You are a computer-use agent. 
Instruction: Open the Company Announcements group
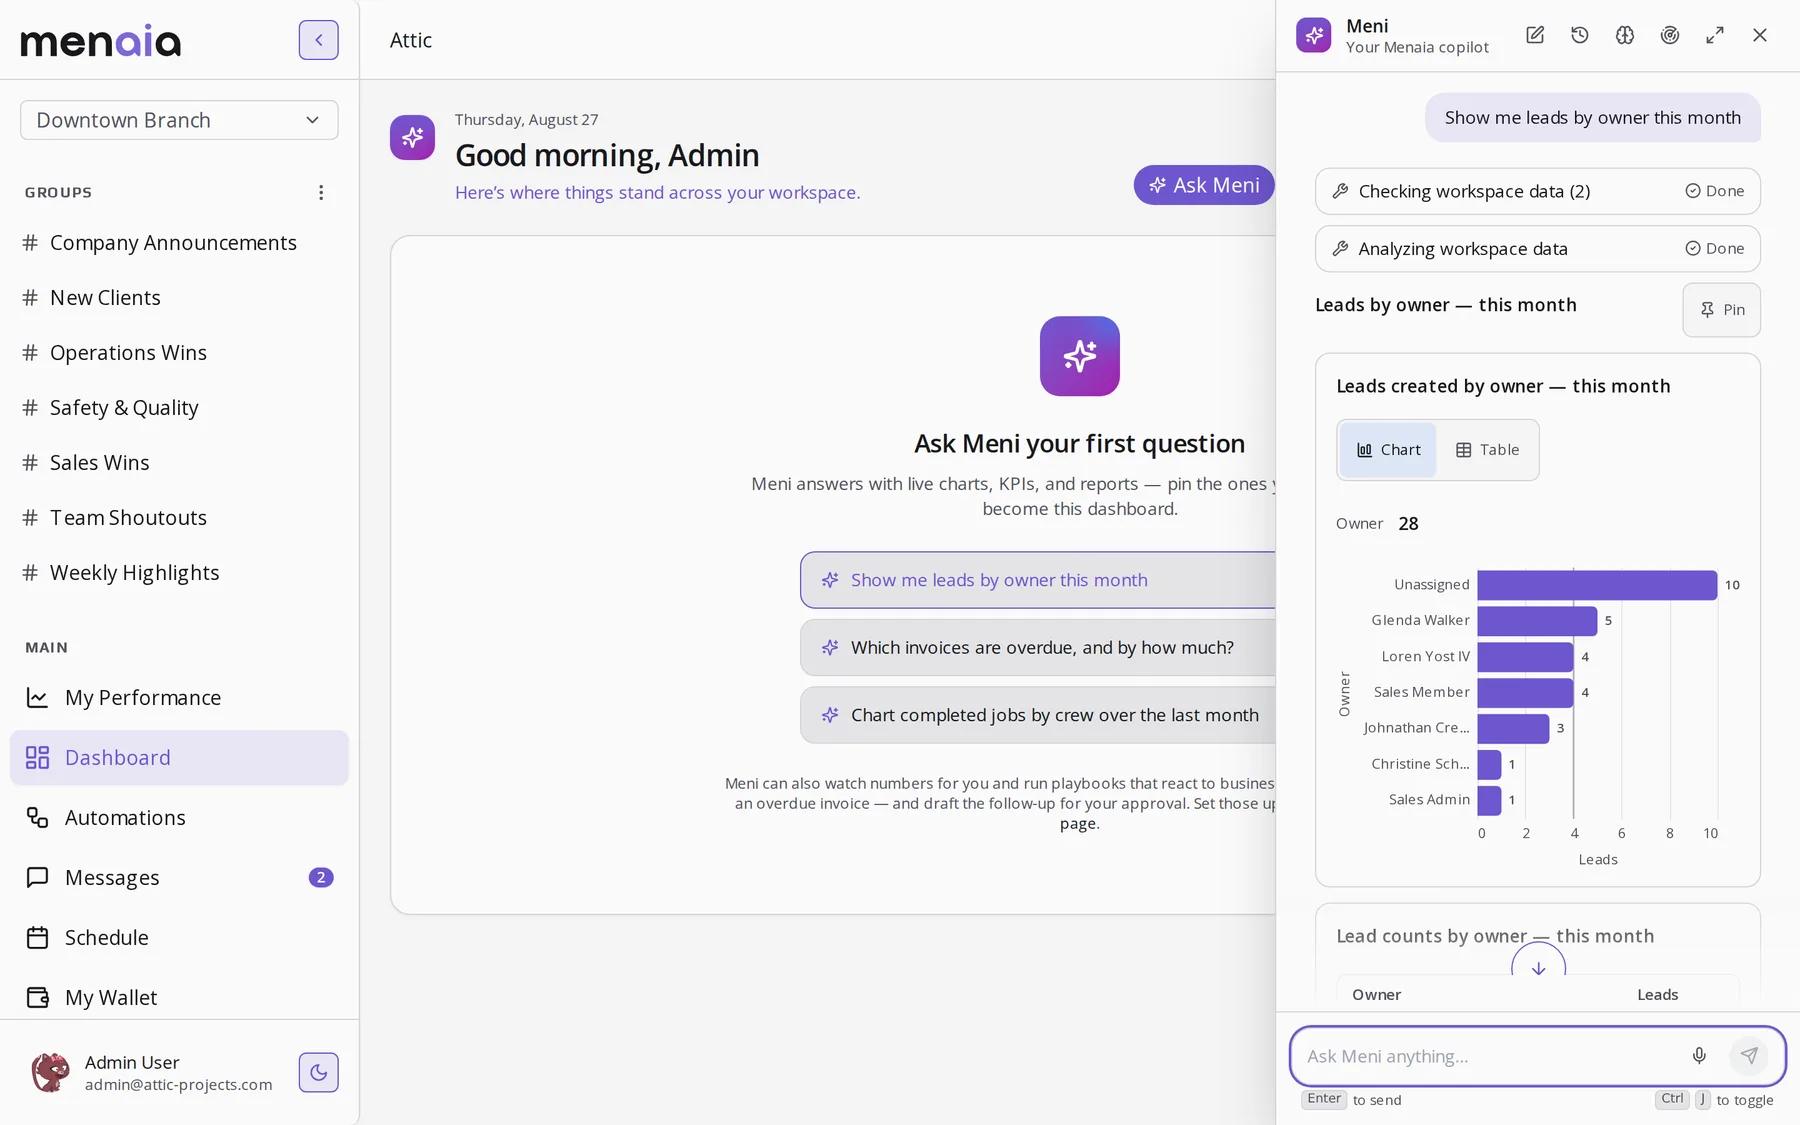click(x=173, y=243)
